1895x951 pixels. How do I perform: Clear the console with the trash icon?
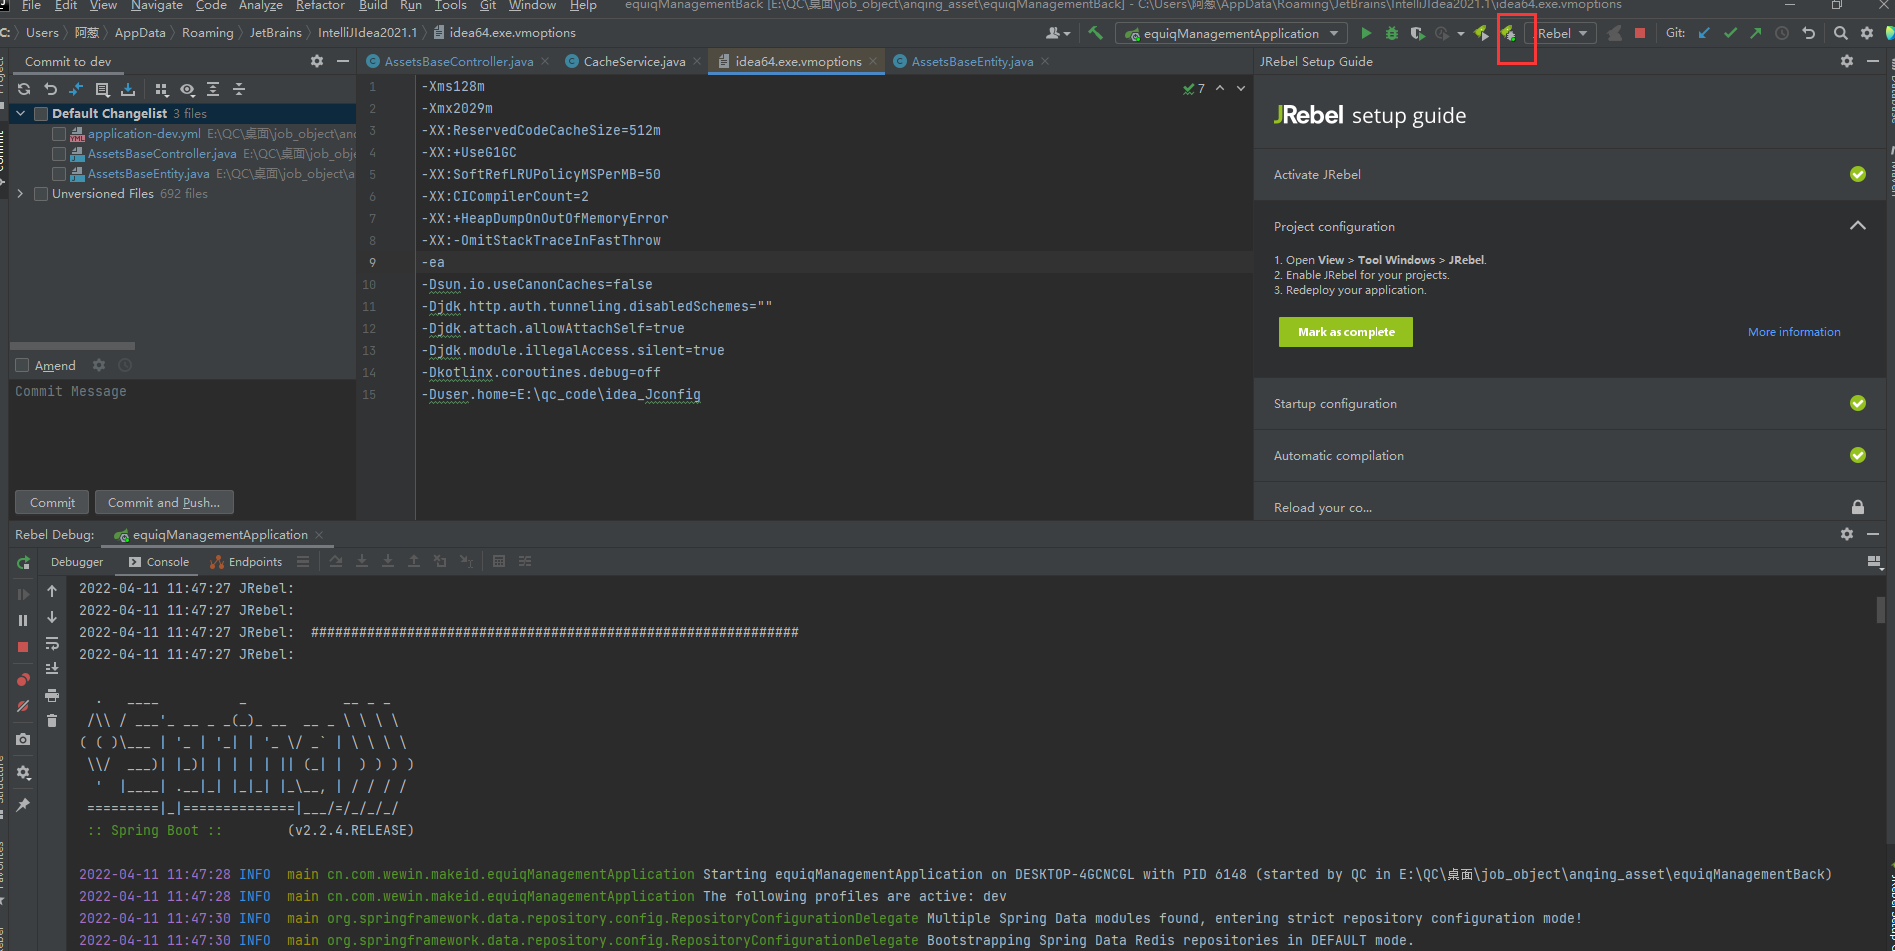pyautogui.click(x=53, y=720)
